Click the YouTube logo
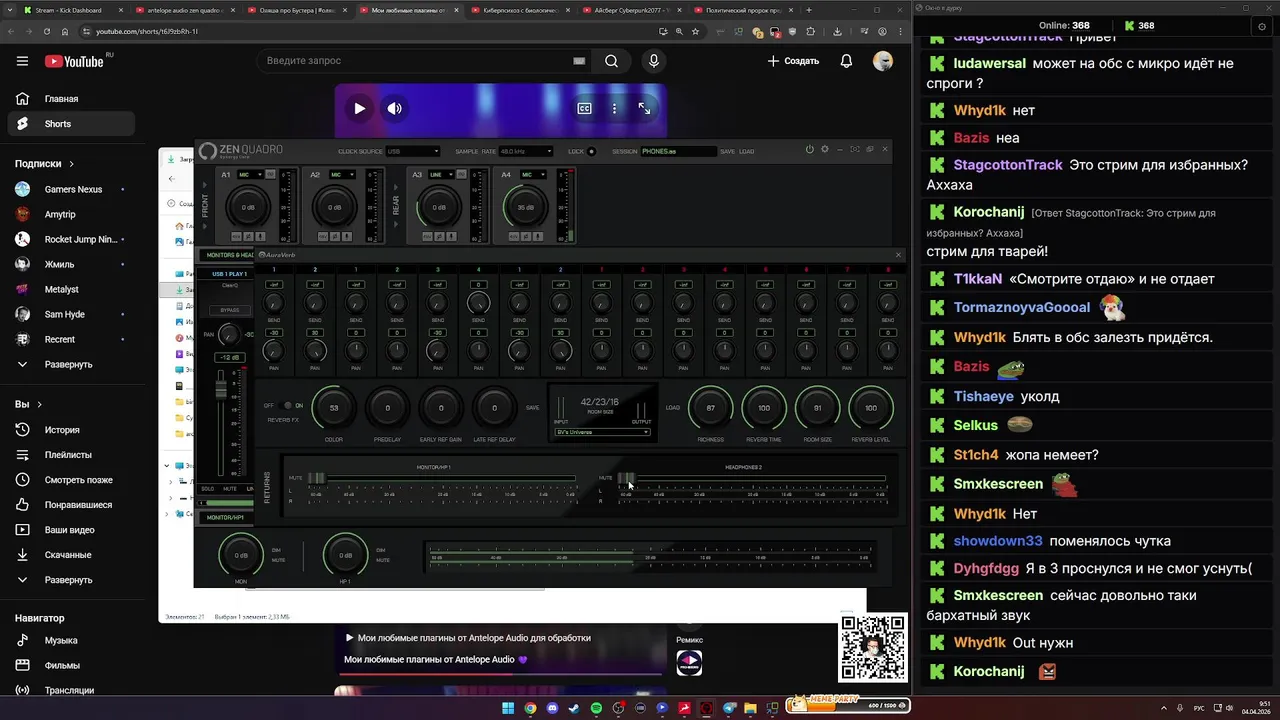 [x=74, y=61]
